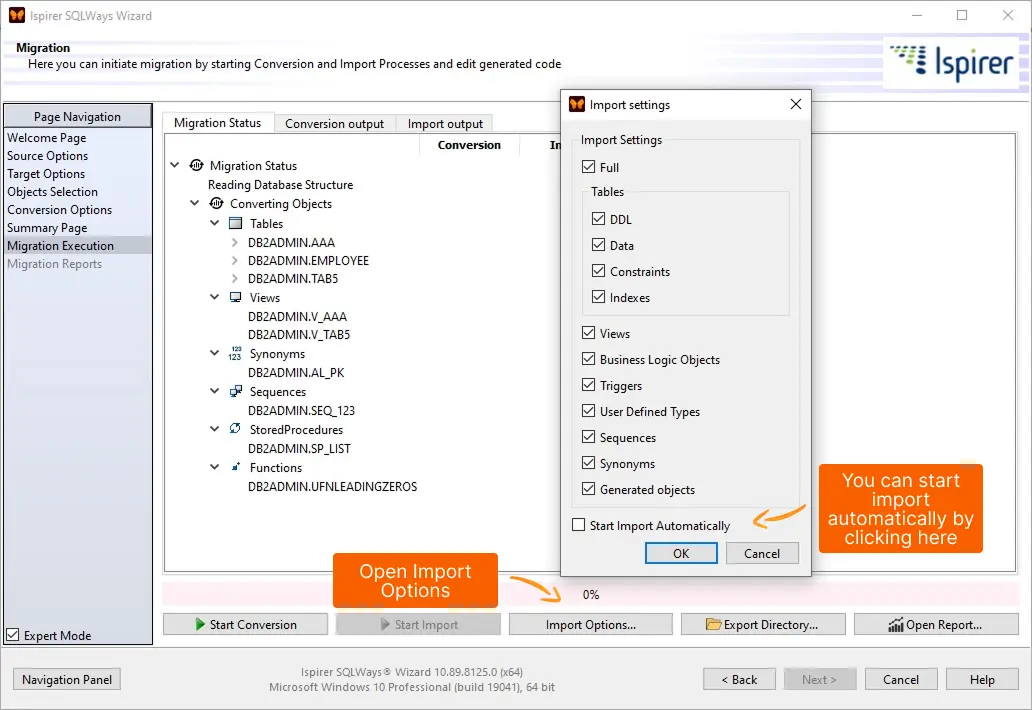Open the Import output tab
This screenshot has width=1032, height=710.
click(445, 124)
